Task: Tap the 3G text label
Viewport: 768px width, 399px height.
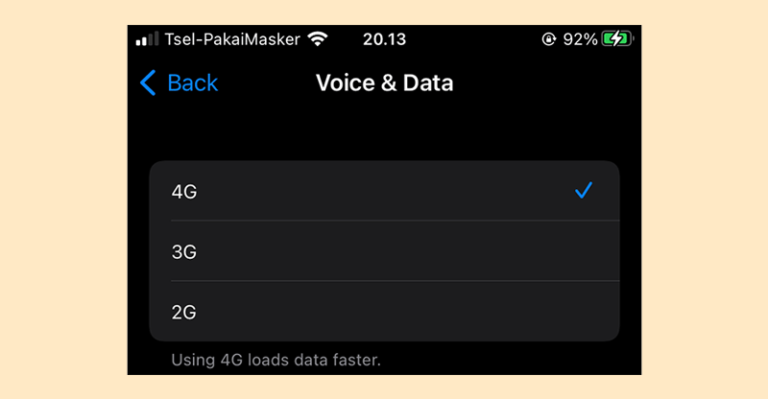Action: (x=184, y=252)
